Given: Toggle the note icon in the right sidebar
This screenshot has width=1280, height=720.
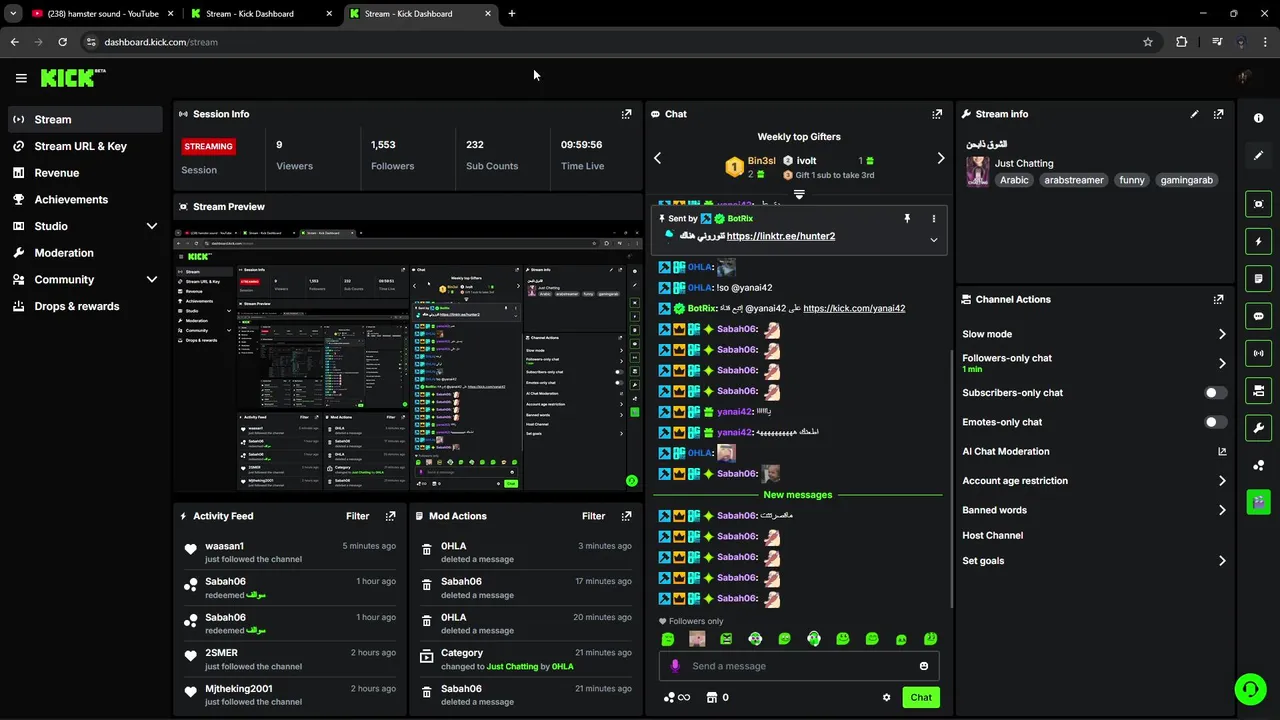Looking at the screenshot, I should click(1258, 278).
